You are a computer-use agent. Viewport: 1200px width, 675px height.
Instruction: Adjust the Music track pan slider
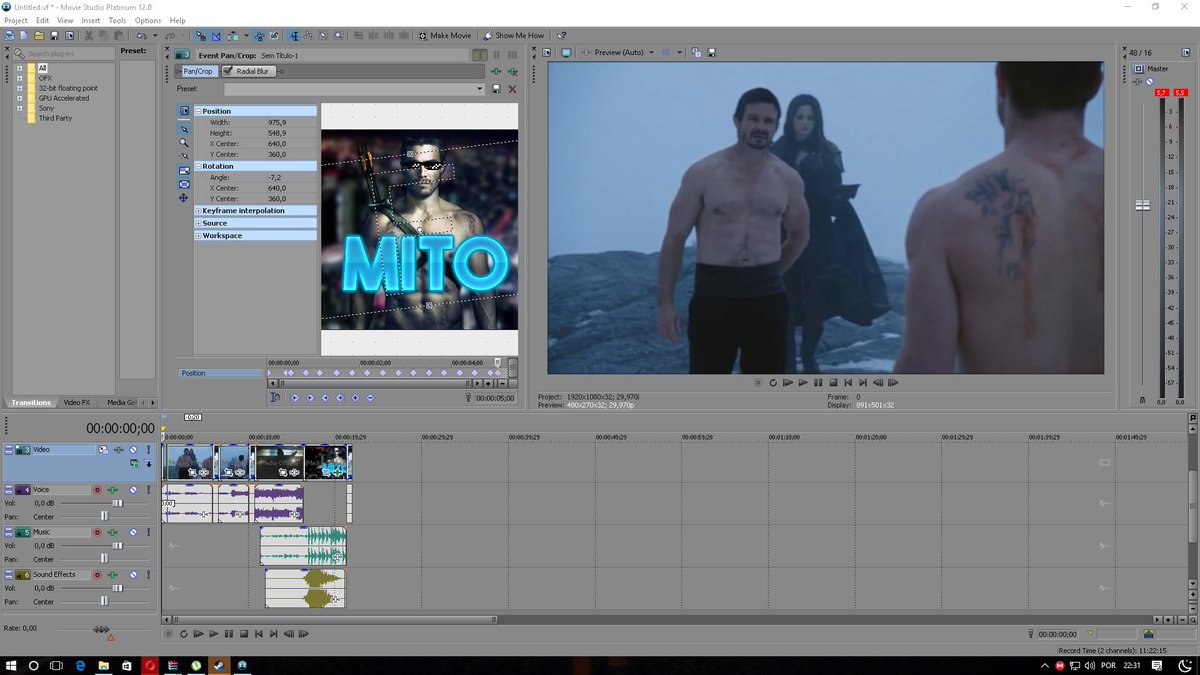(x=104, y=558)
